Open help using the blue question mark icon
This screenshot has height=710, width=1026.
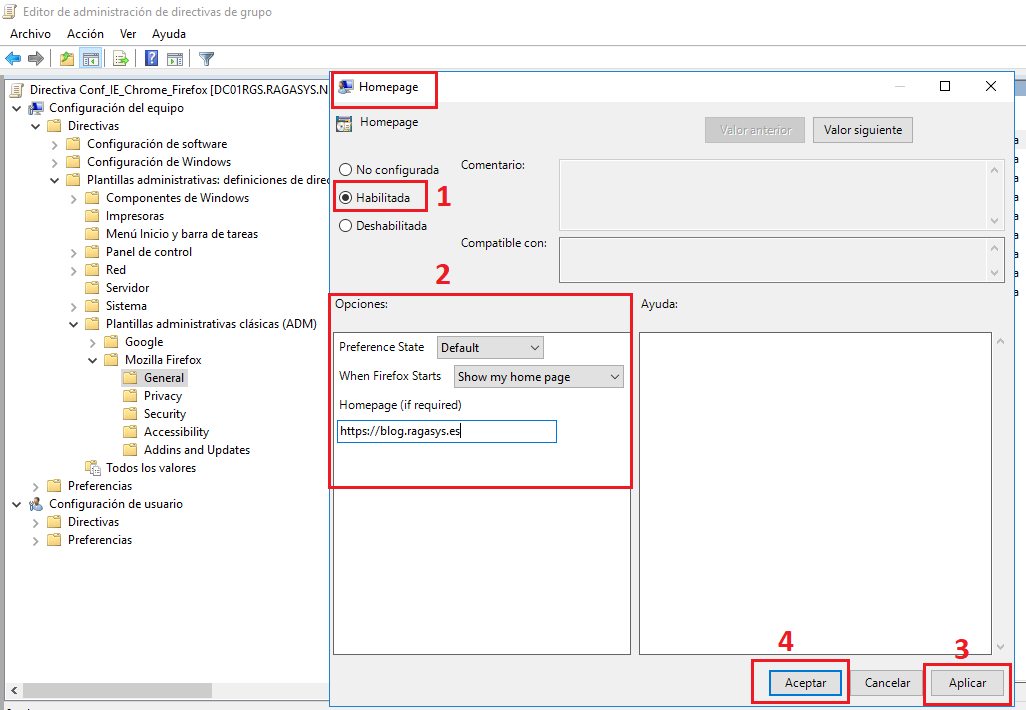click(150, 58)
